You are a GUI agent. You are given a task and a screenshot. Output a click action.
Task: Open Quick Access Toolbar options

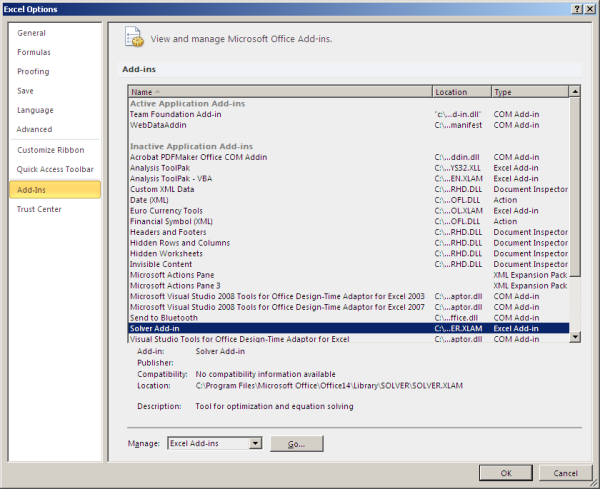(x=55, y=169)
